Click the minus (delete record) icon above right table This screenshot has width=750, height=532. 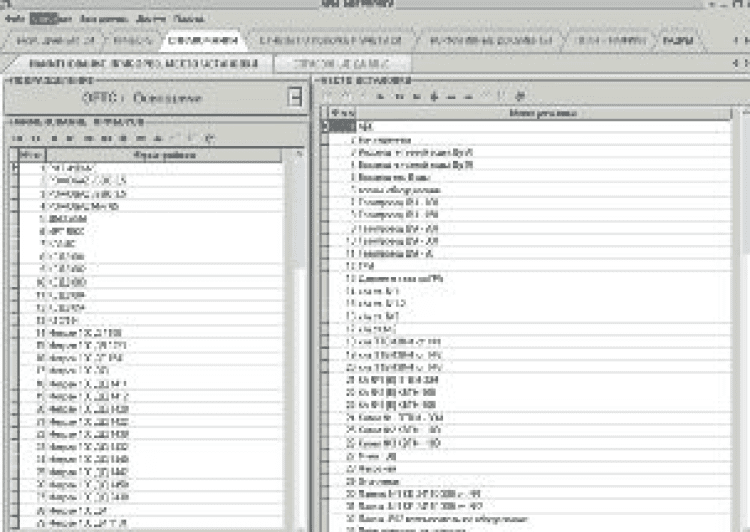click(x=451, y=97)
